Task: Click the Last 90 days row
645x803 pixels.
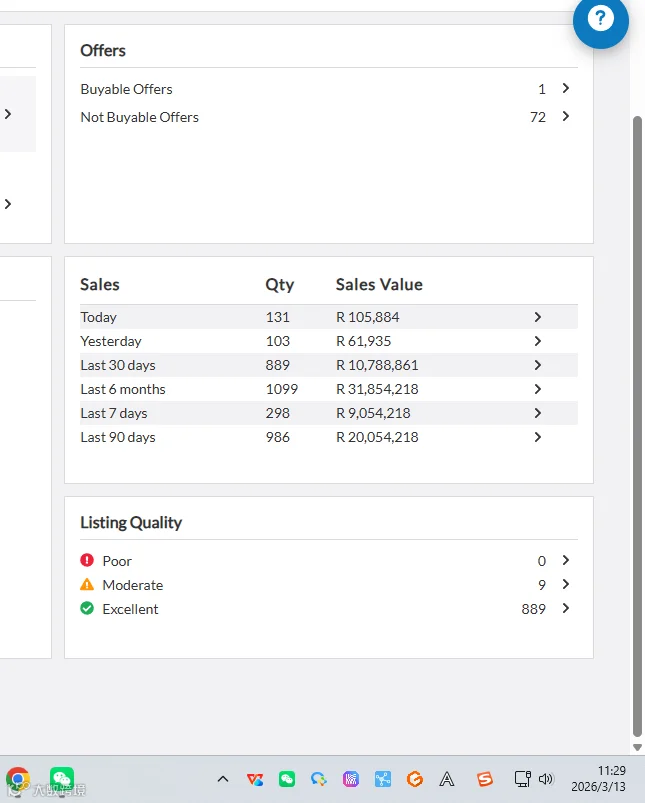Action: [x=329, y=437]
